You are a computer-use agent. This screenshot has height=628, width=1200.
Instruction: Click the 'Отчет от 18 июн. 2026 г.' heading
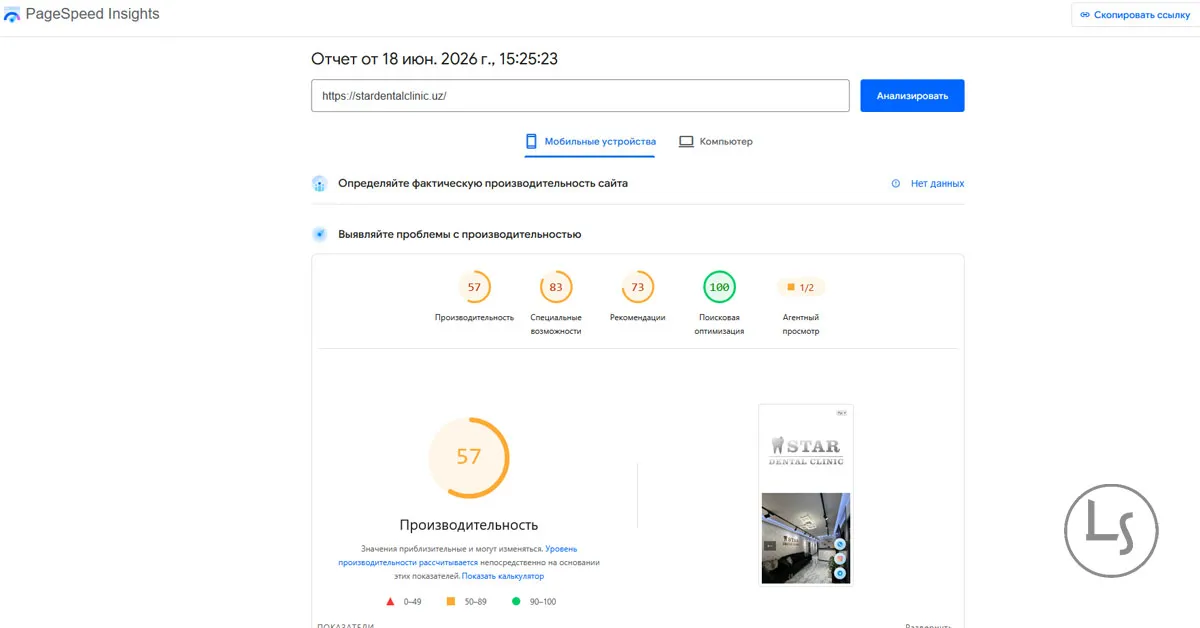(434, 59)
